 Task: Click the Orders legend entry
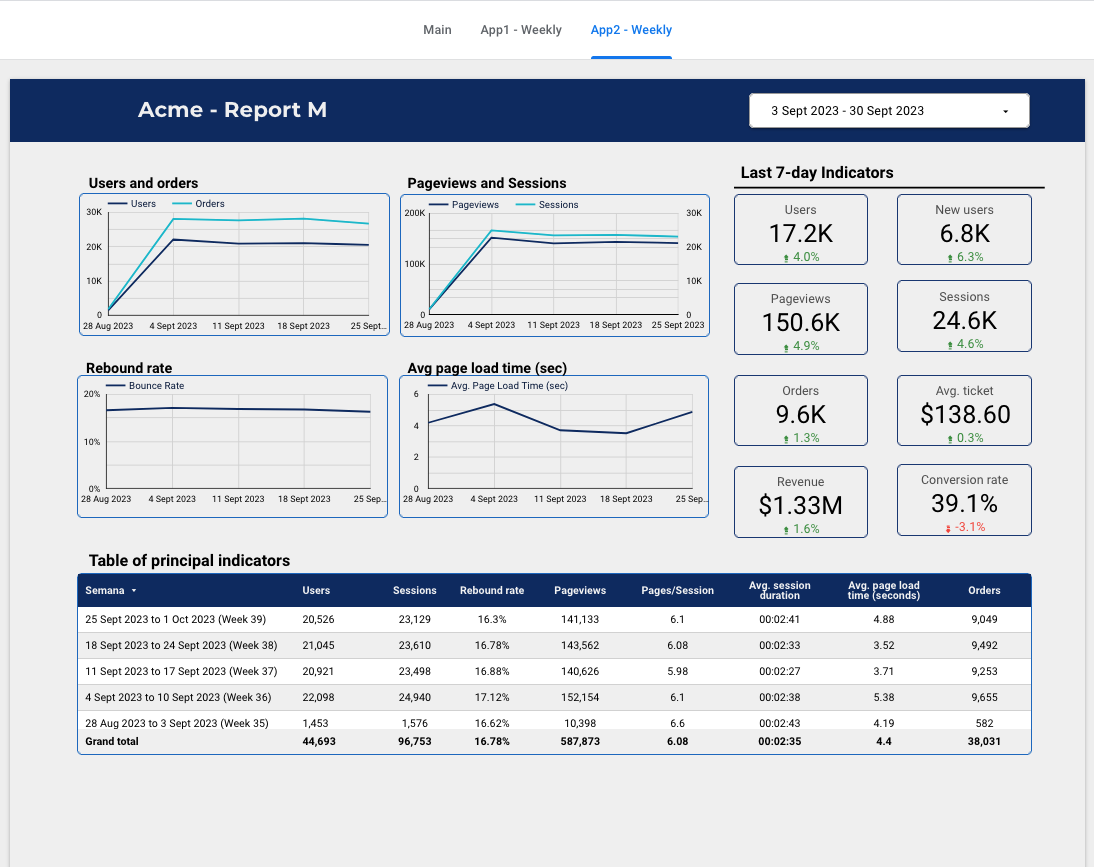pos(209,204)
